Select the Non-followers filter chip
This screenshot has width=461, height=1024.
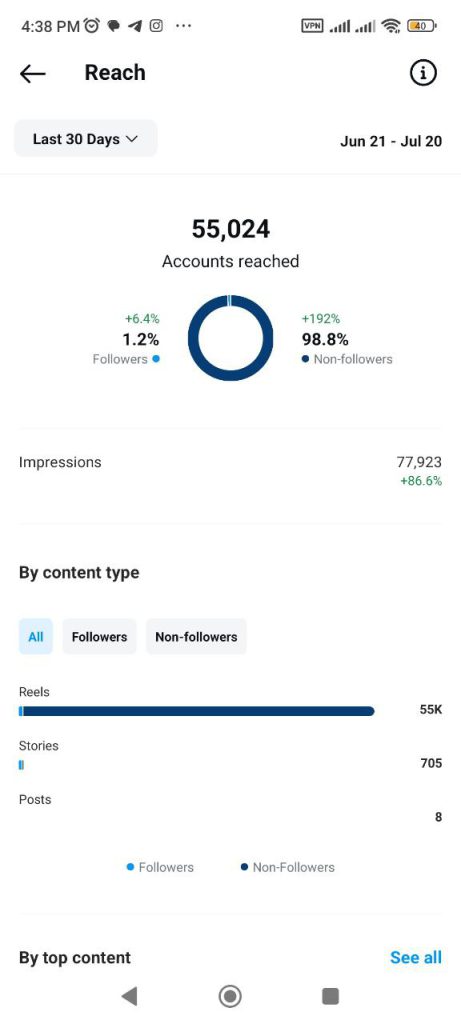(196, 637)
